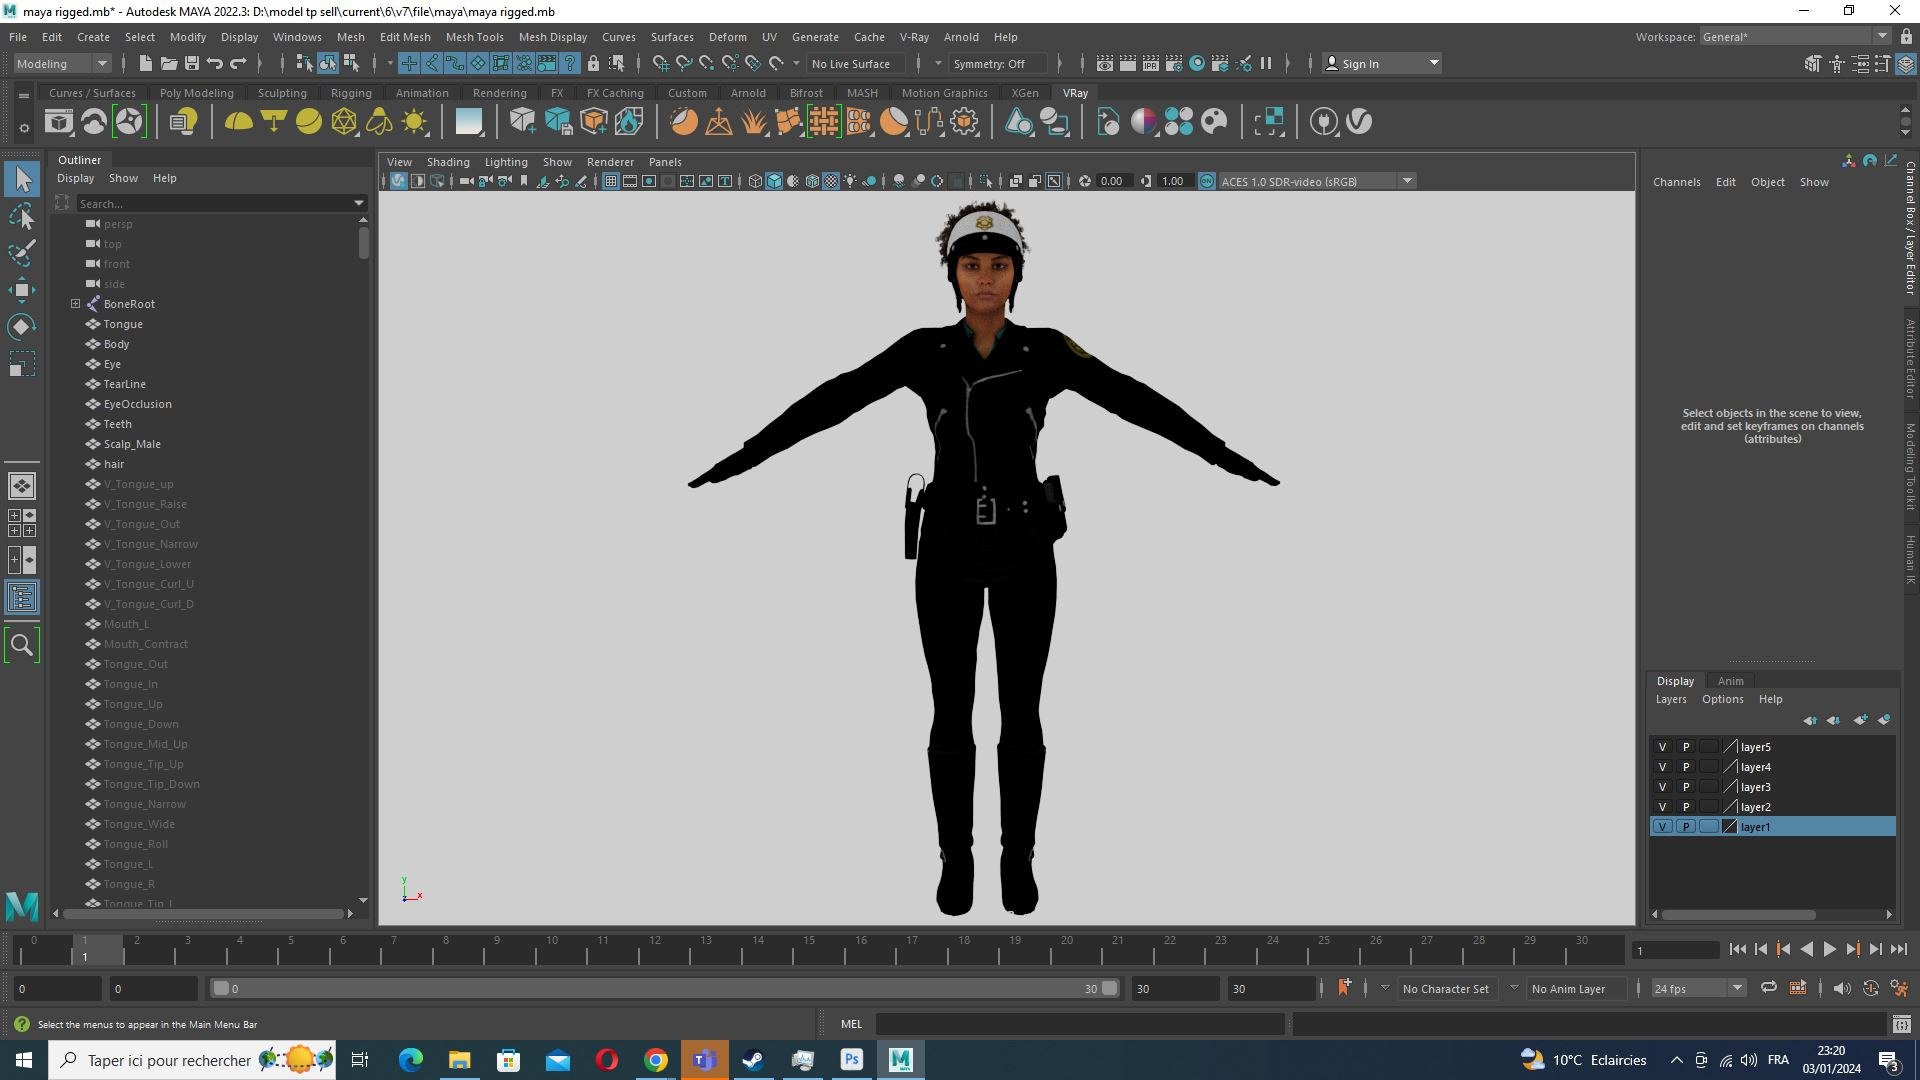The image size is (1920, 1080).
Task: Open the 24 fps frame rate dropdown
Action: 1697,988
